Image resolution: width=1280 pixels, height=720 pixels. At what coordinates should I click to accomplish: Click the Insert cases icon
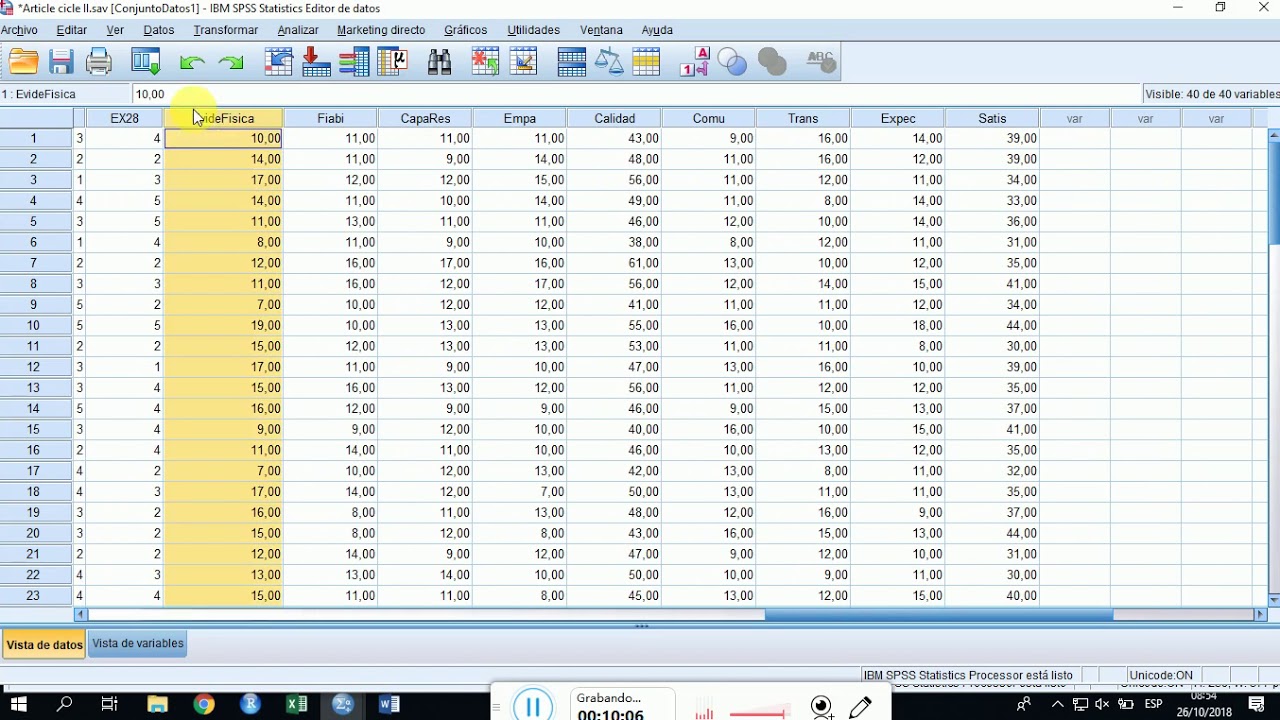[486, 62]
